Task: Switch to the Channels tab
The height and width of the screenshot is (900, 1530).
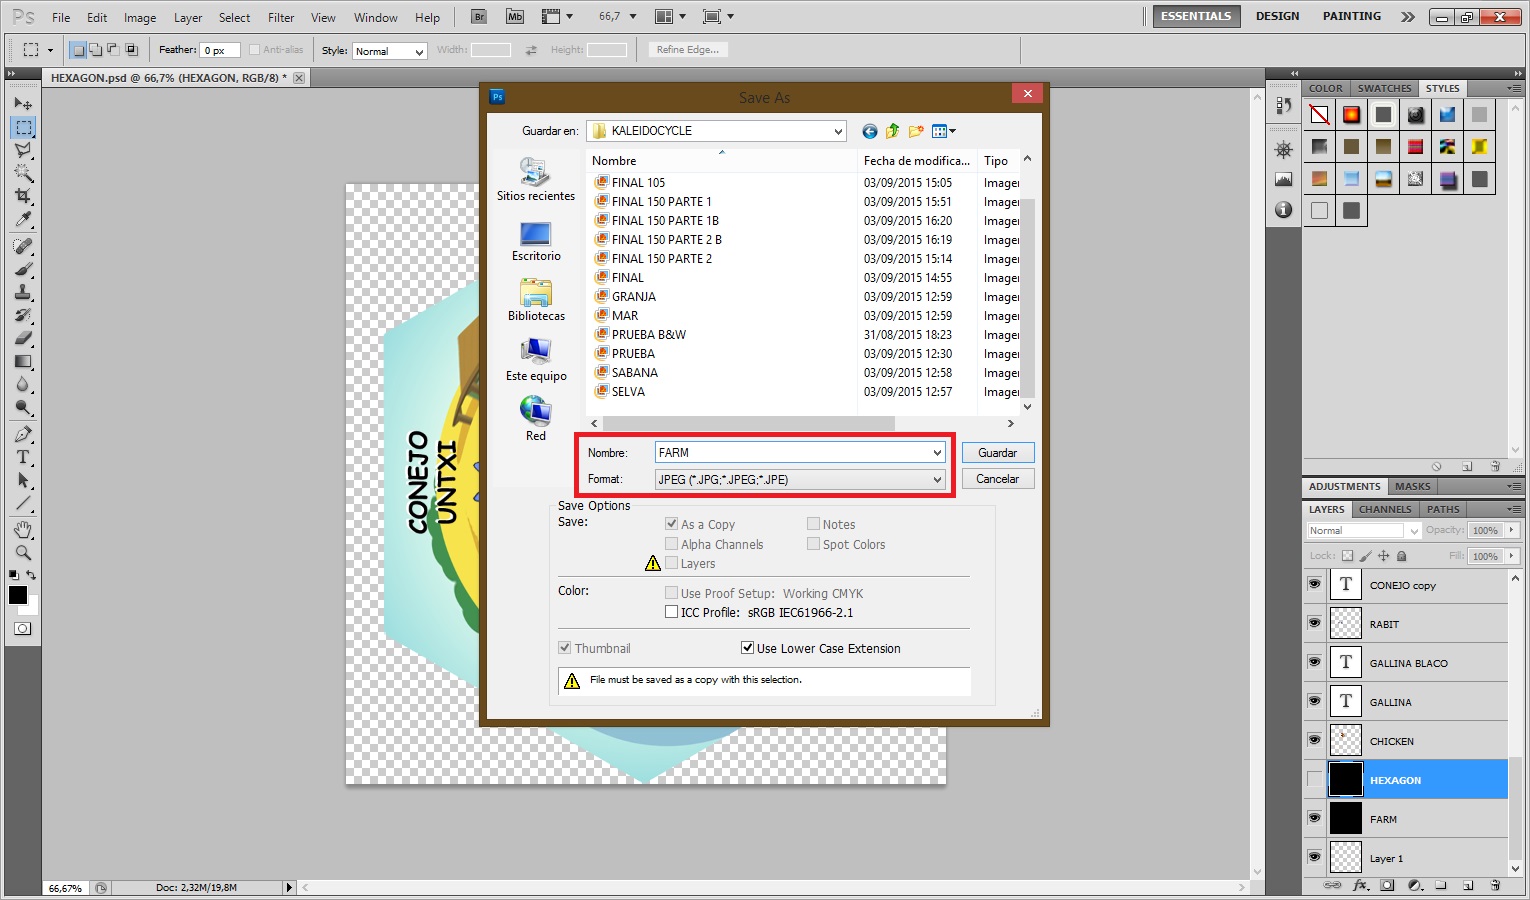Action: click(1385, 509)
